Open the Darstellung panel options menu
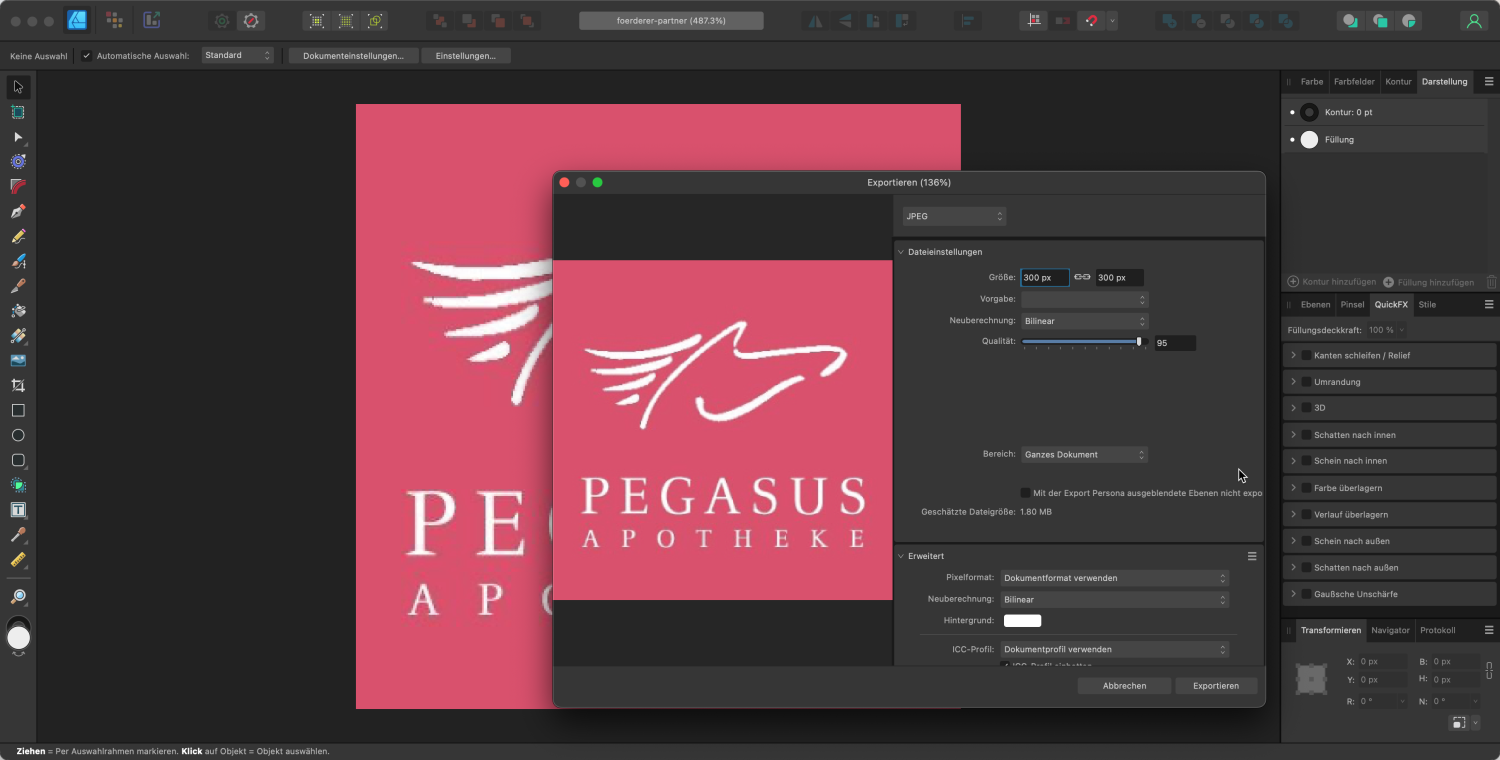The height and width of the screenshot is (760, 1500). coord(1489,81)
